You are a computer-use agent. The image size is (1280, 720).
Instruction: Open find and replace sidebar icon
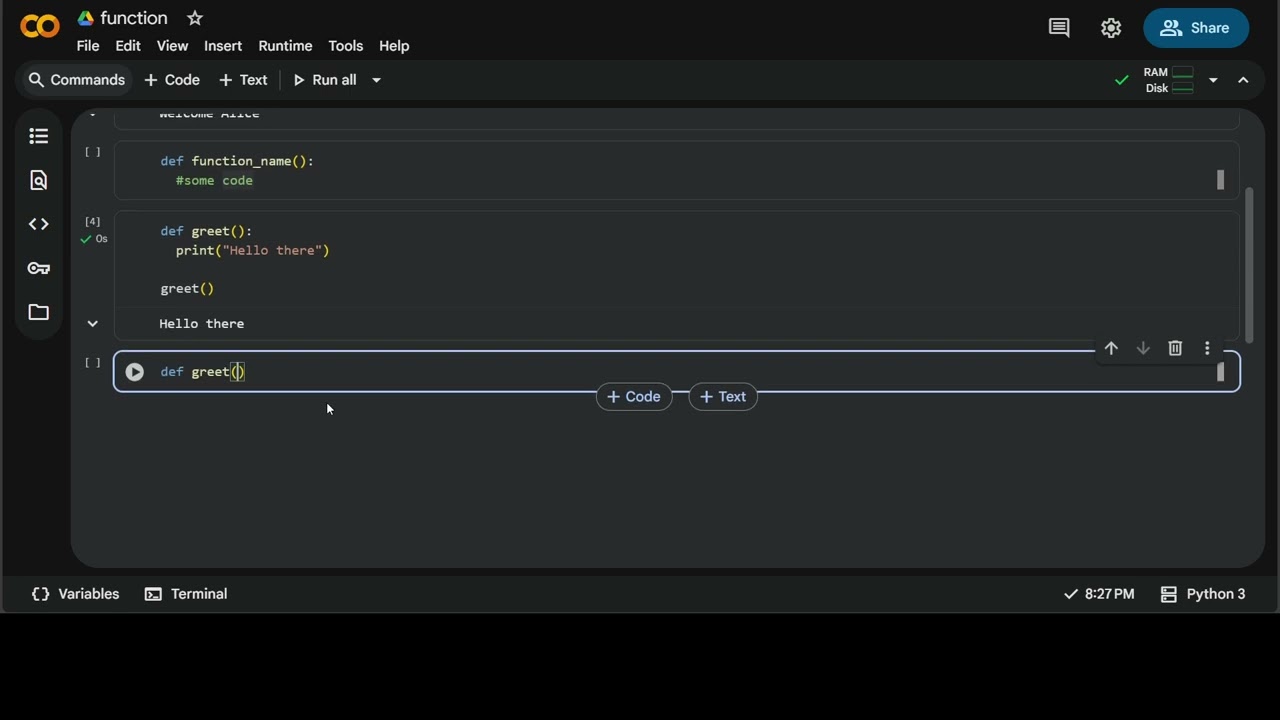click(39, 180)
